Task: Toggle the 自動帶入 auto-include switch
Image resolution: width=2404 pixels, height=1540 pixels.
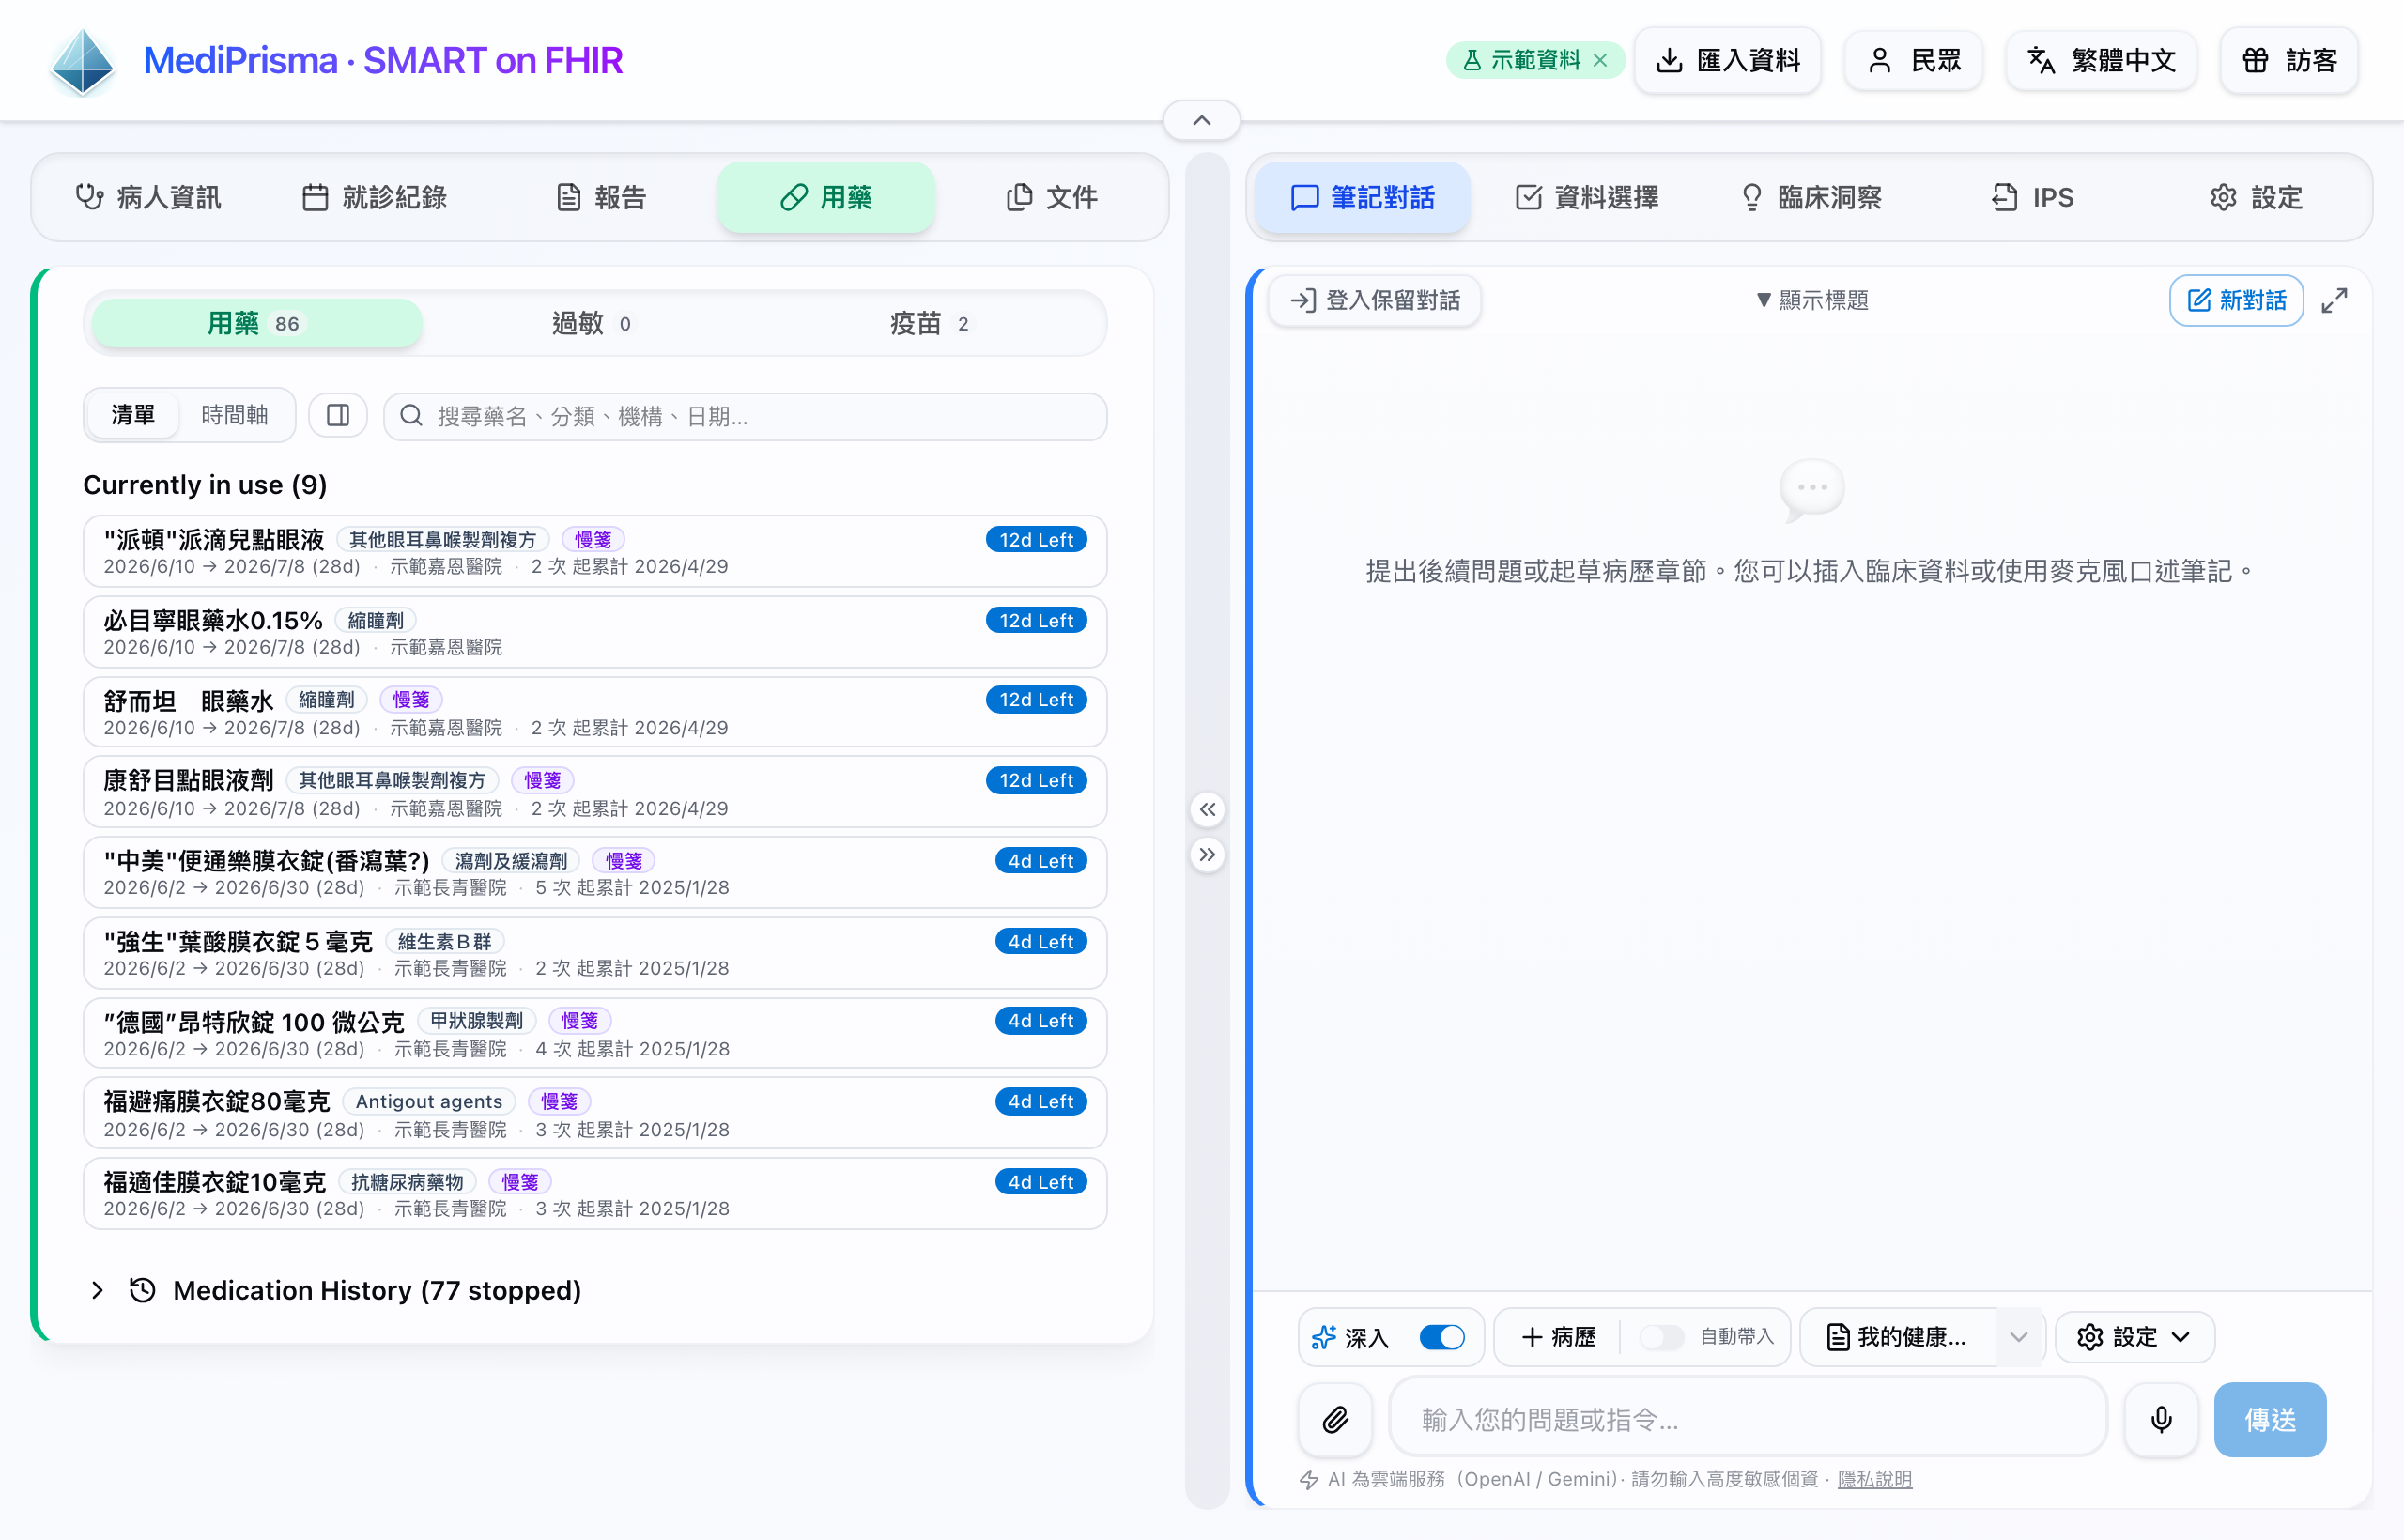Action: (1662, 1337)
